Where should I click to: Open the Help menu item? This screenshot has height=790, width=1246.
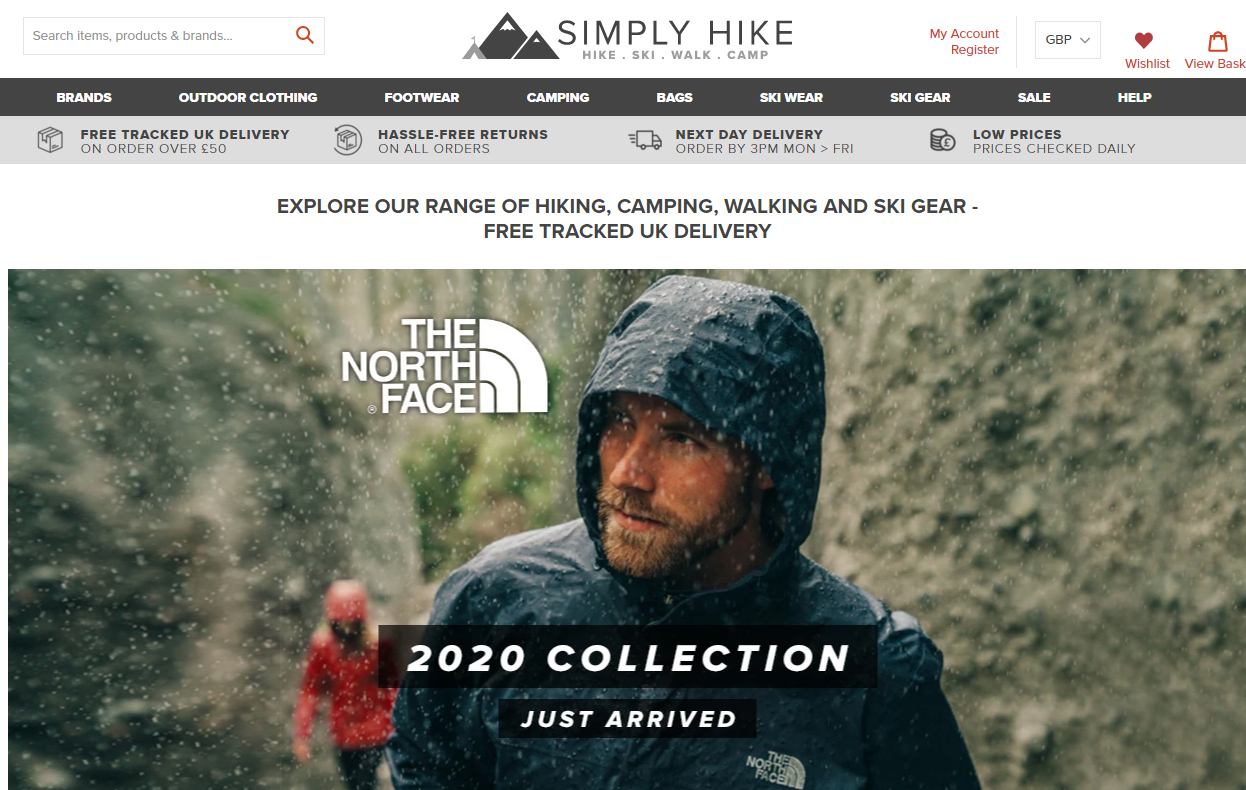pos(1134,97)
